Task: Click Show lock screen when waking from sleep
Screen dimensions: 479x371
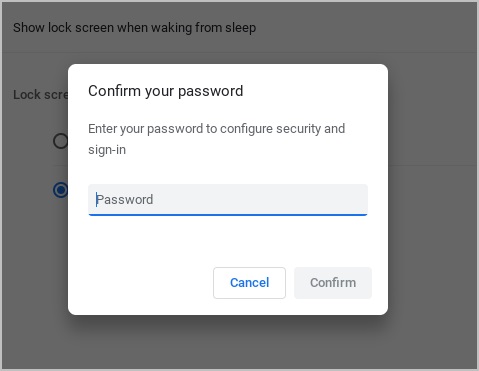Action: coord(134,28)
